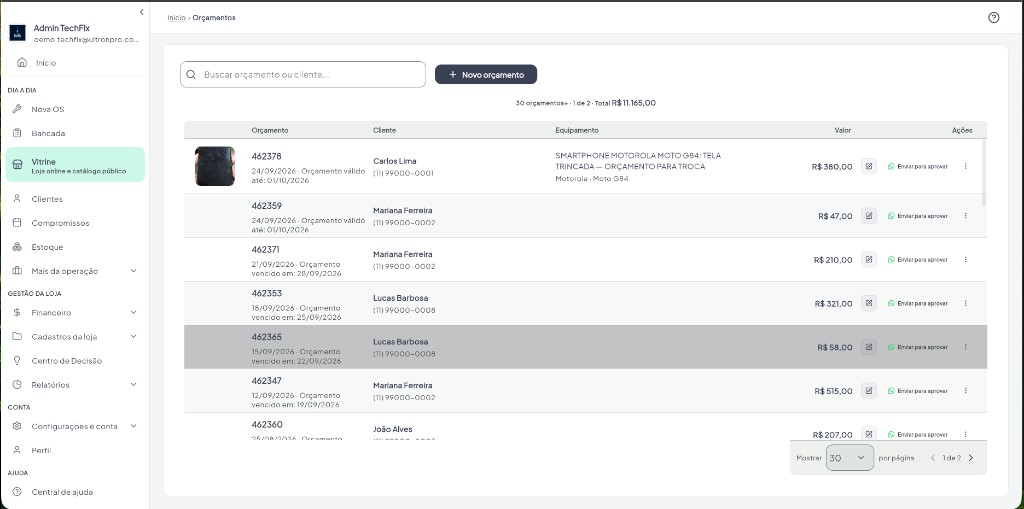Click the Início home icon in sidebar
This screenshot has height=509, width=1024.
pos(22,63)
